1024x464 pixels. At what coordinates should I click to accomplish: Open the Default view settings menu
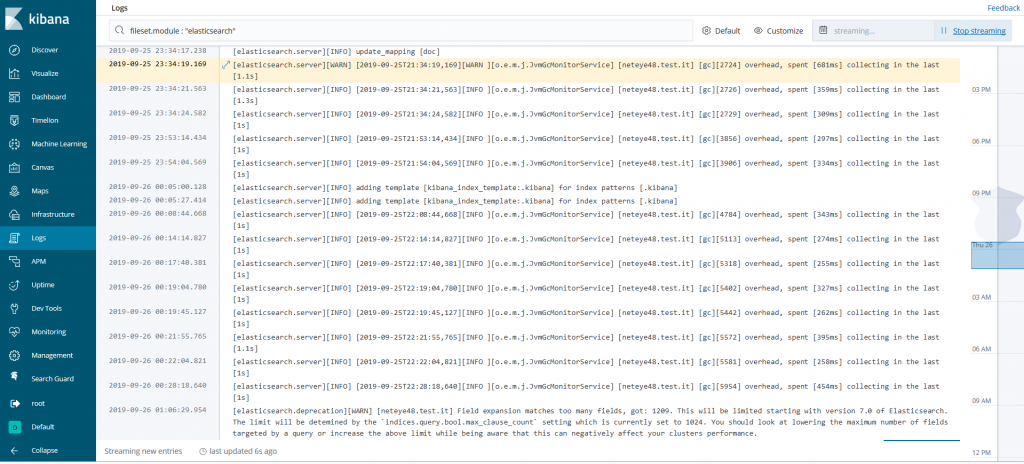tap(721, 31)
